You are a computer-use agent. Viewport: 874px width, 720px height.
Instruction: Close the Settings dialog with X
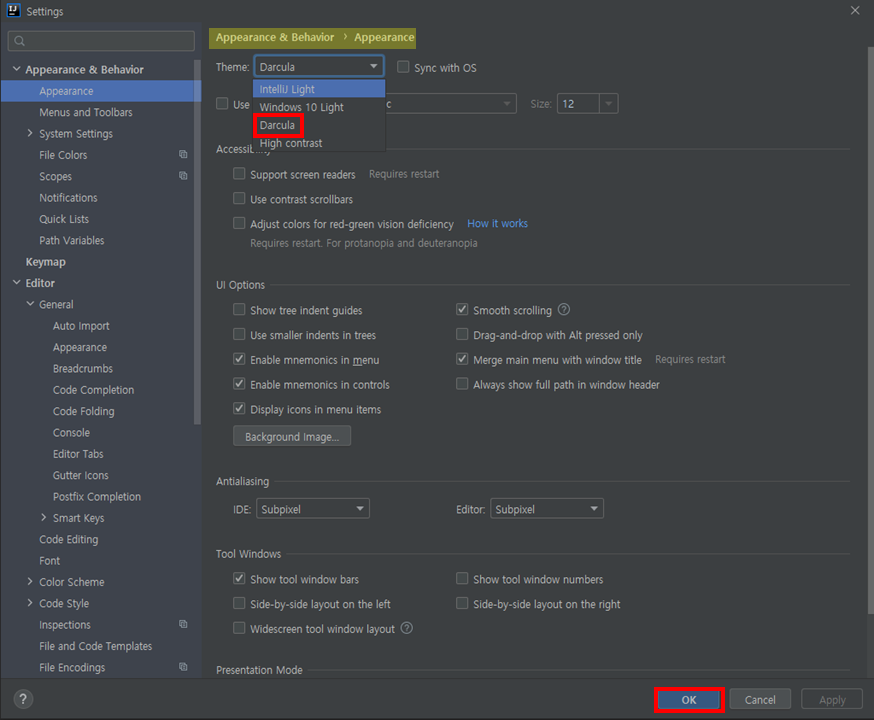coord(854,11)
